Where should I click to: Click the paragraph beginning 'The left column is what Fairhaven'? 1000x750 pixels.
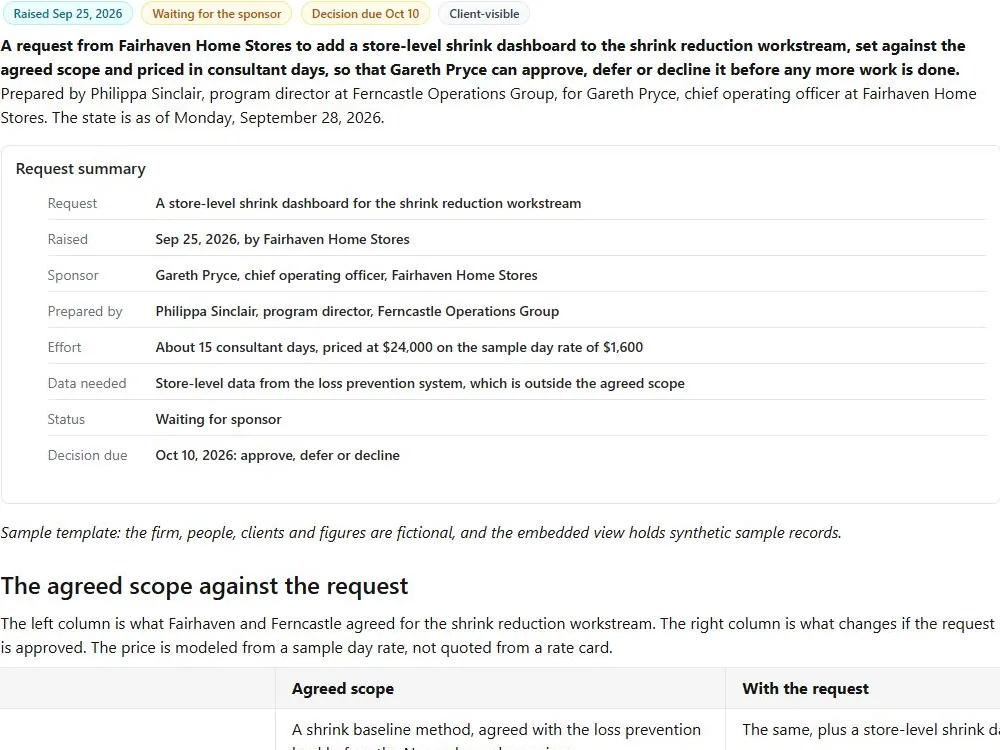coord(497,636)
